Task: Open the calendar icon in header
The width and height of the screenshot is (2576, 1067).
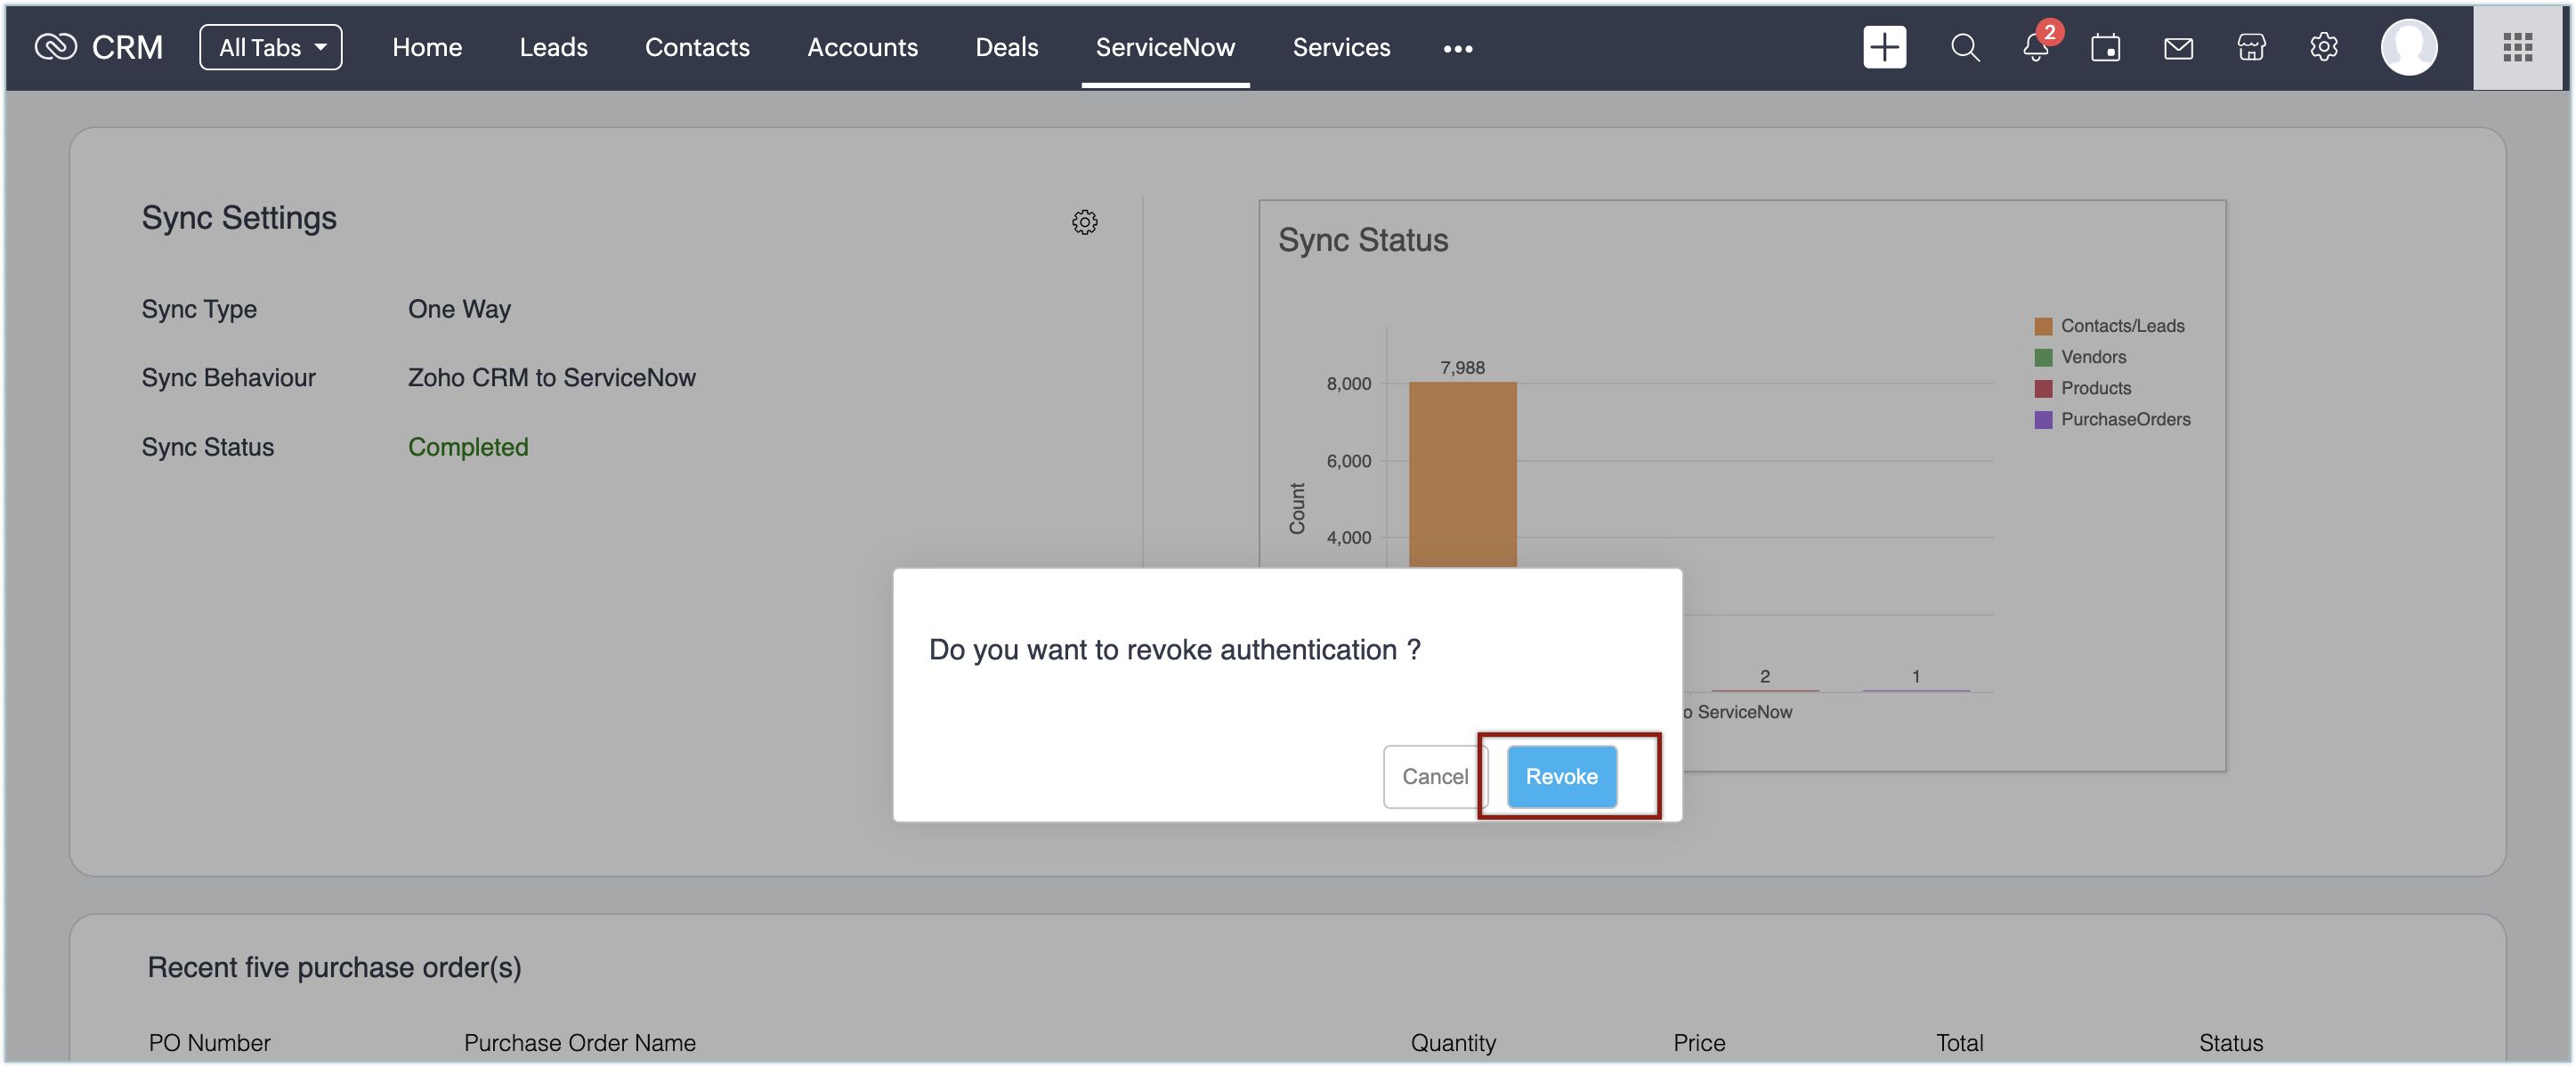Action: click(2105, 47)
